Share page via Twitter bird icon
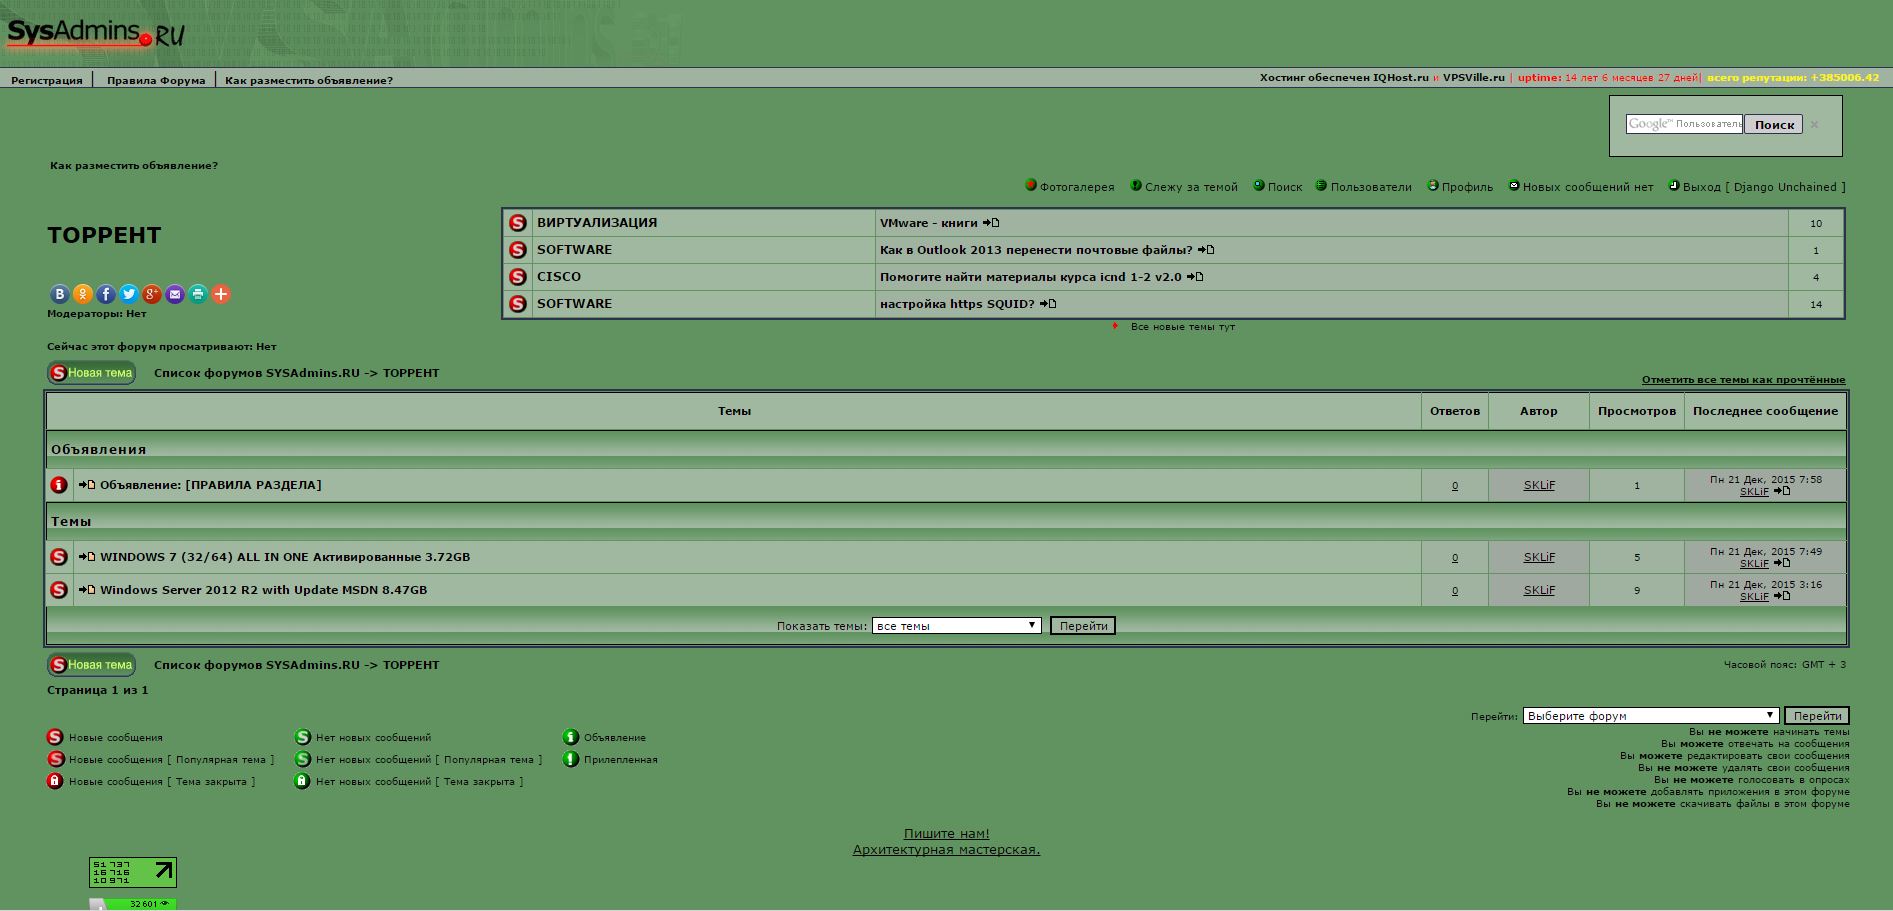The height and width of the screenshot is (911, 1893). [129, 294]
